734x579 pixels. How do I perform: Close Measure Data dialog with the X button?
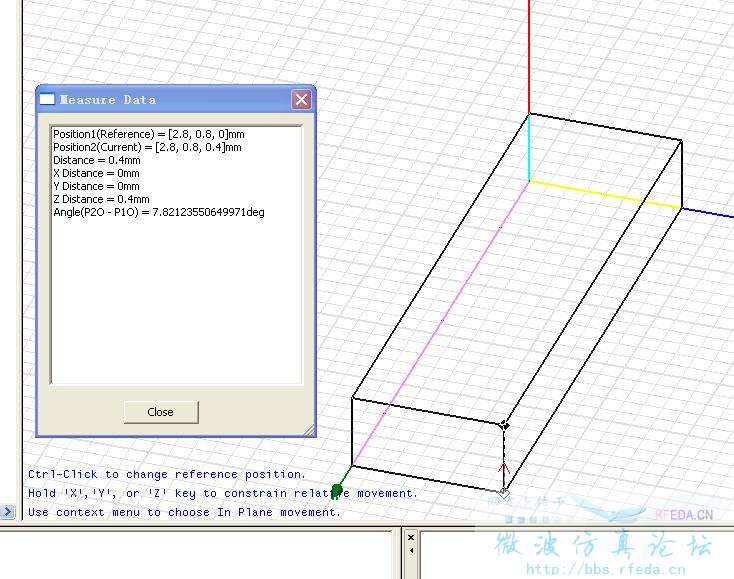[301, 99]
